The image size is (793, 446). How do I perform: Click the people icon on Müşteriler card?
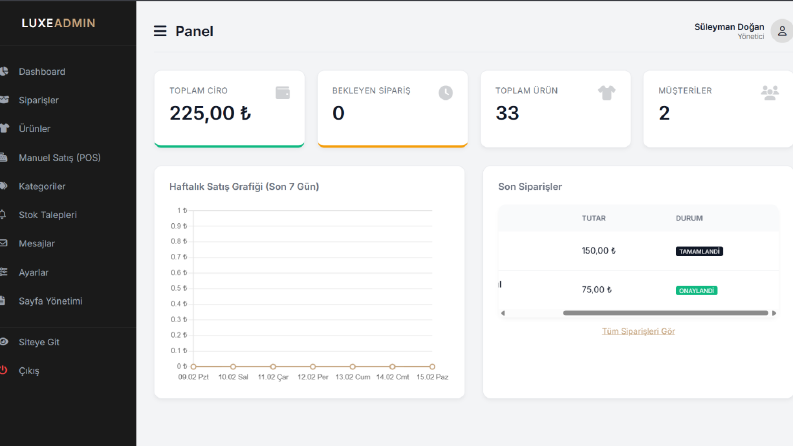(x=770, y=93)
